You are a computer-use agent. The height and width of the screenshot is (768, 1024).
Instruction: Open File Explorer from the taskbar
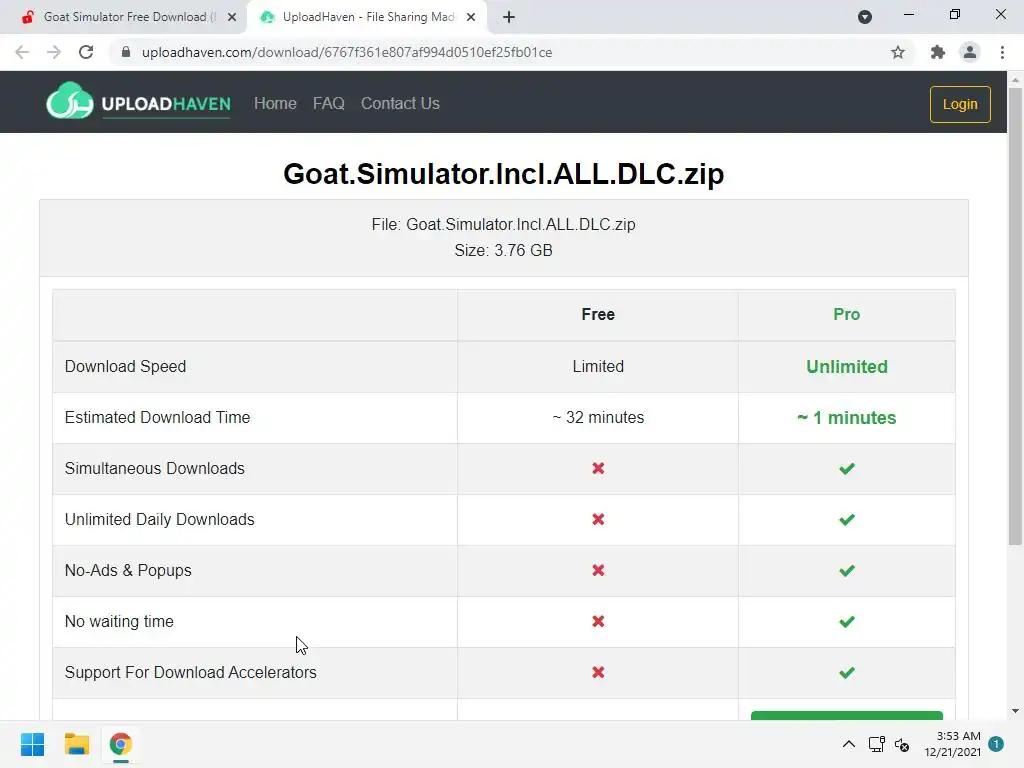[76, 744]
